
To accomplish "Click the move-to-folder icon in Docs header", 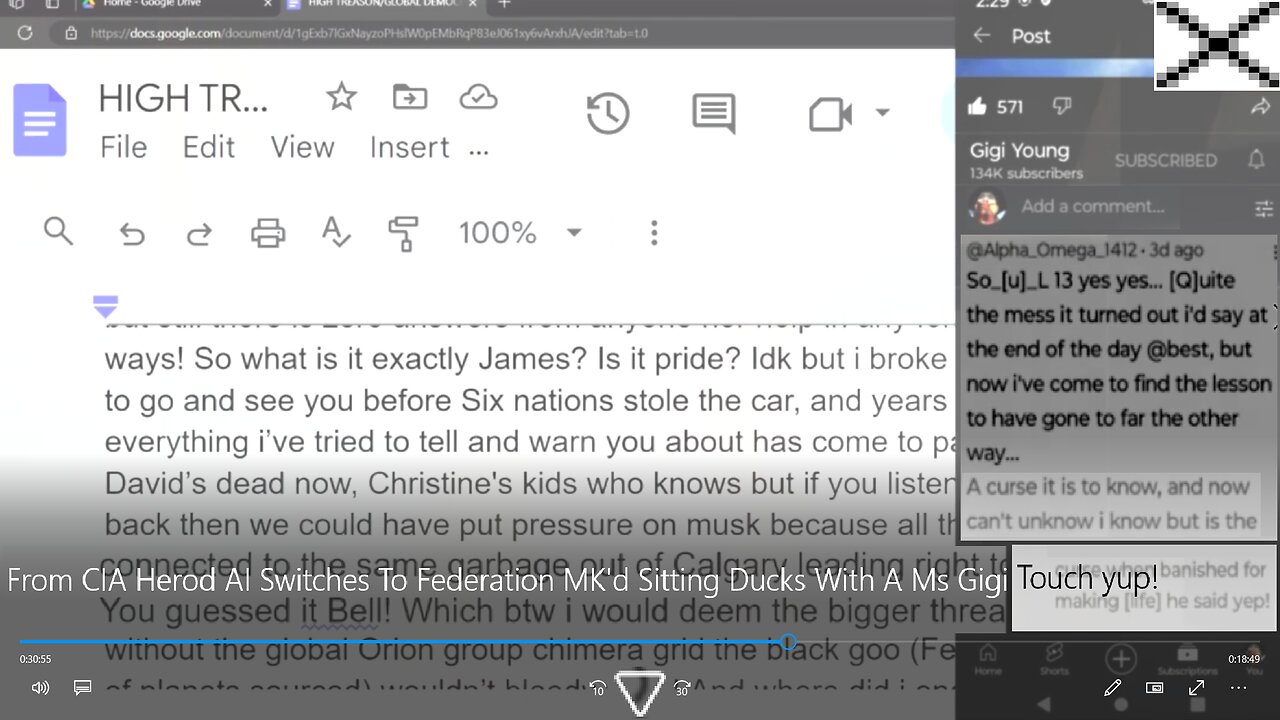I will pyautogui.click(x=410, y=97).
